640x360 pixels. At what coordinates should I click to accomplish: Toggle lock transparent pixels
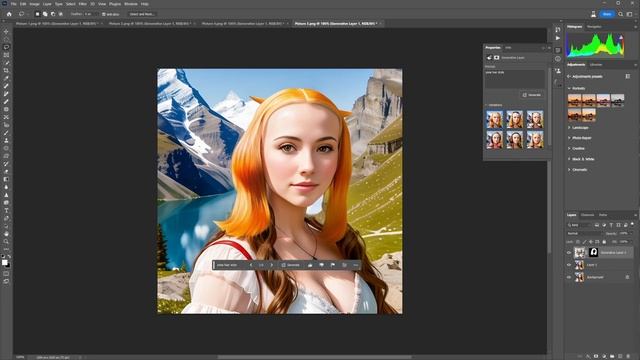tap(578, 242)
